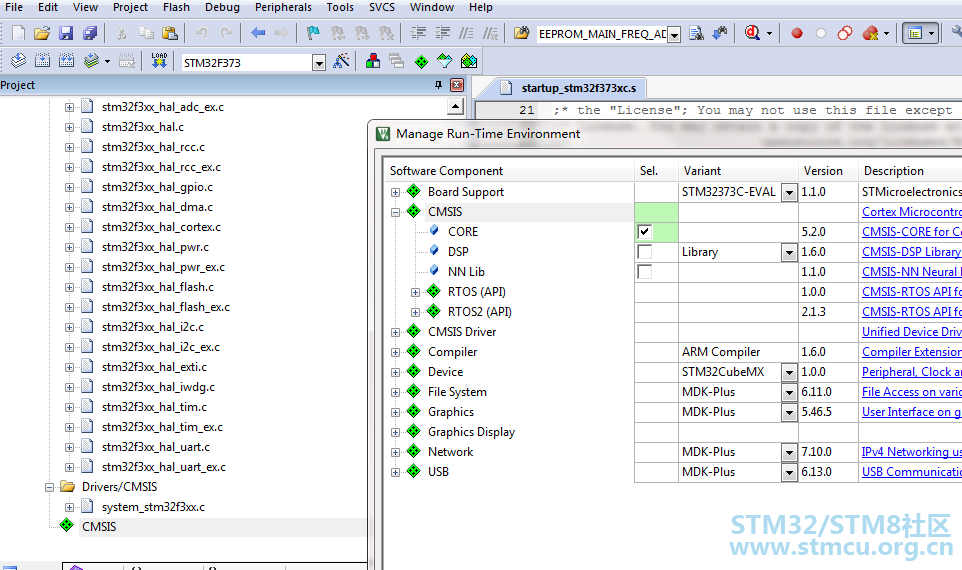The image size is (962, 570).
Task: Click the Select Software Packs funnel icon
Action: coord(445,61)
